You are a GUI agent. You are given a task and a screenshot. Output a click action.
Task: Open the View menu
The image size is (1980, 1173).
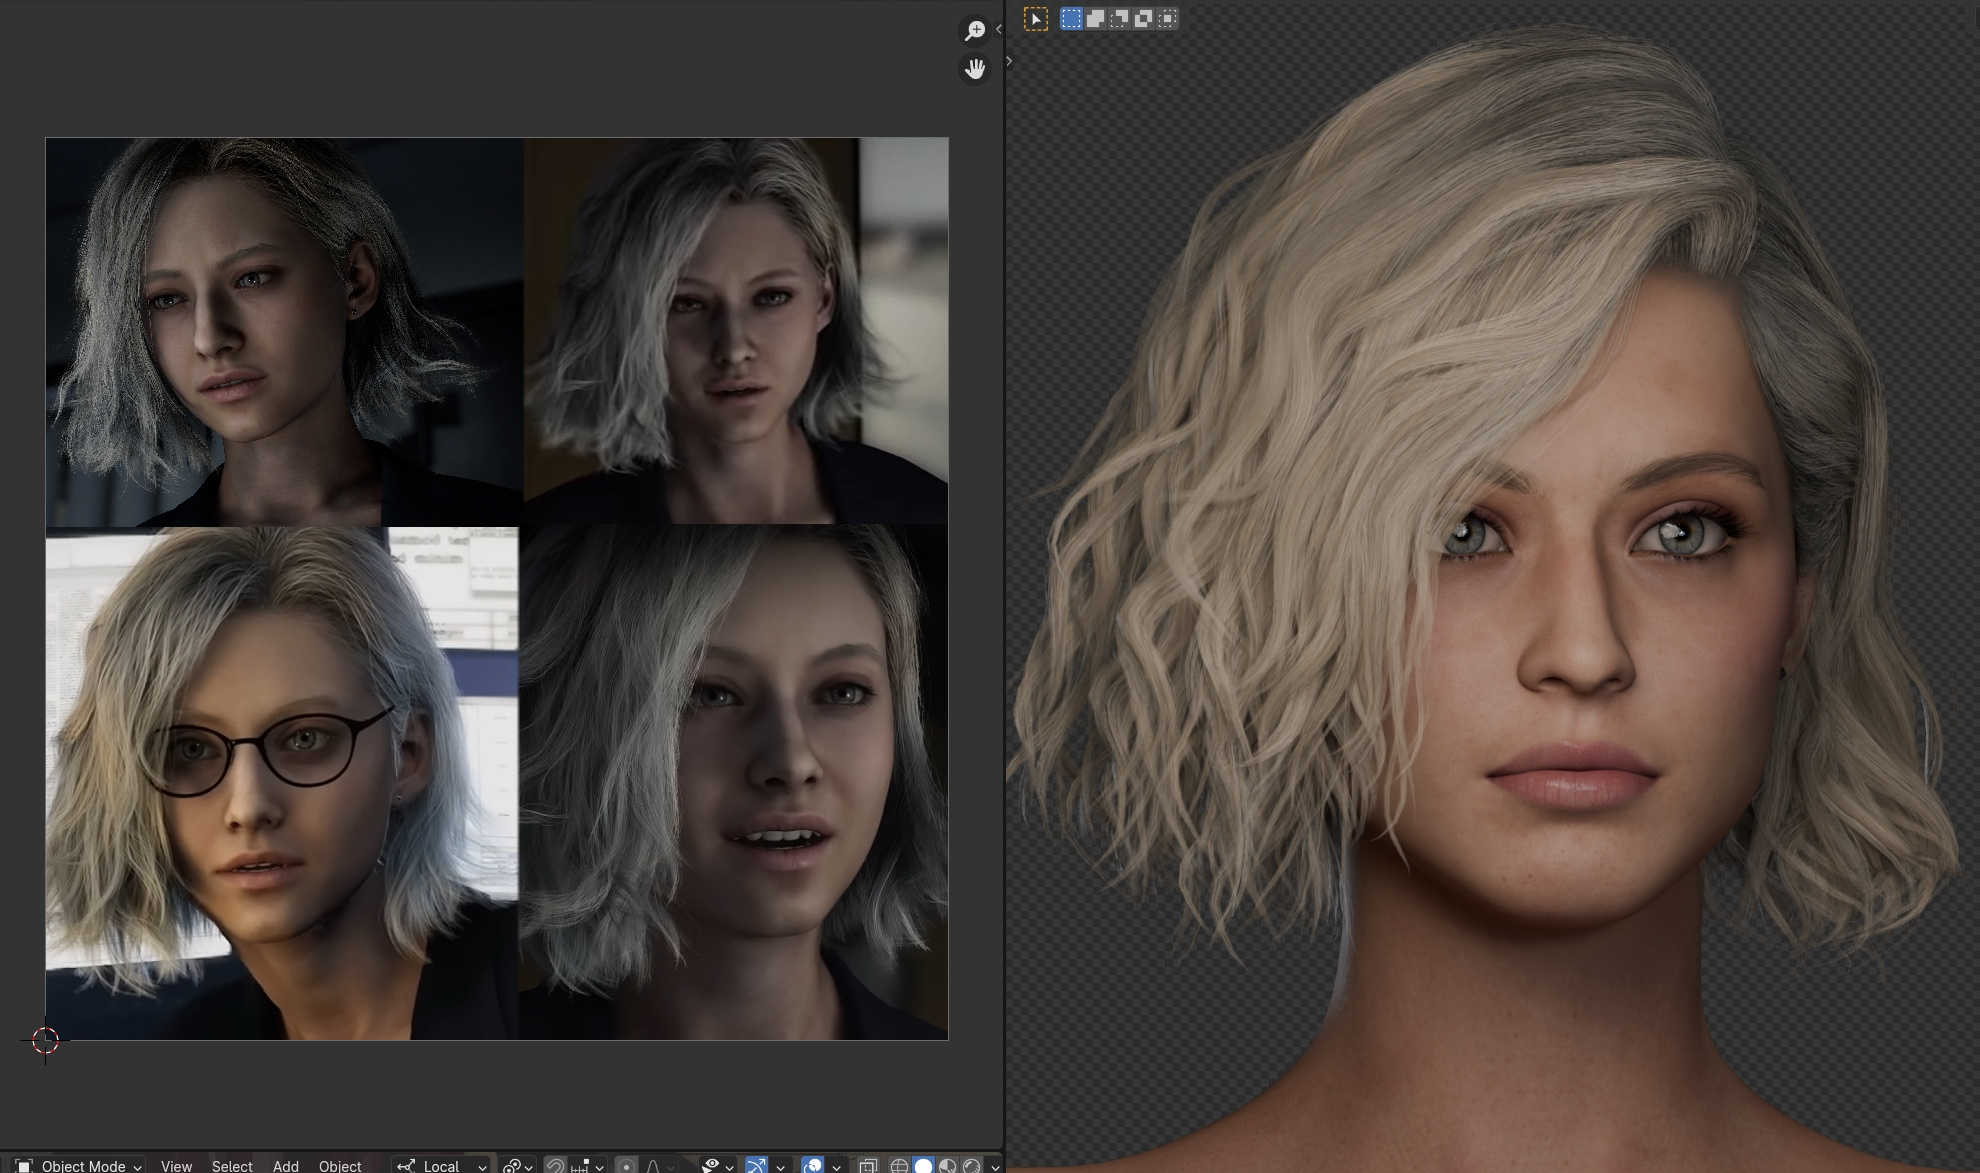(x=176, y=1166)
